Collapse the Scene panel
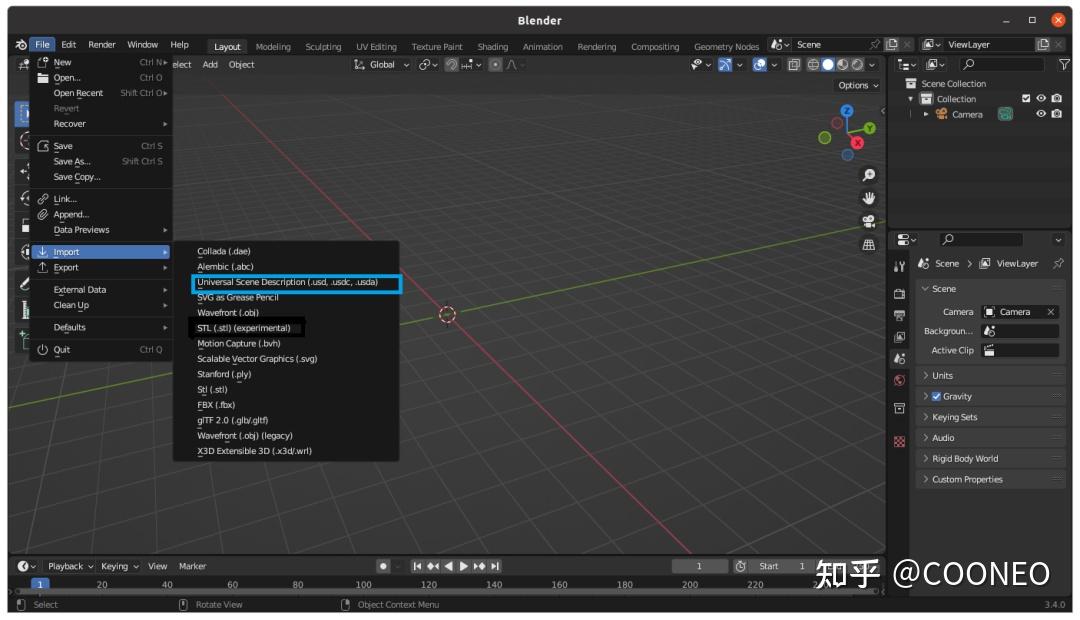 [992, 289]
